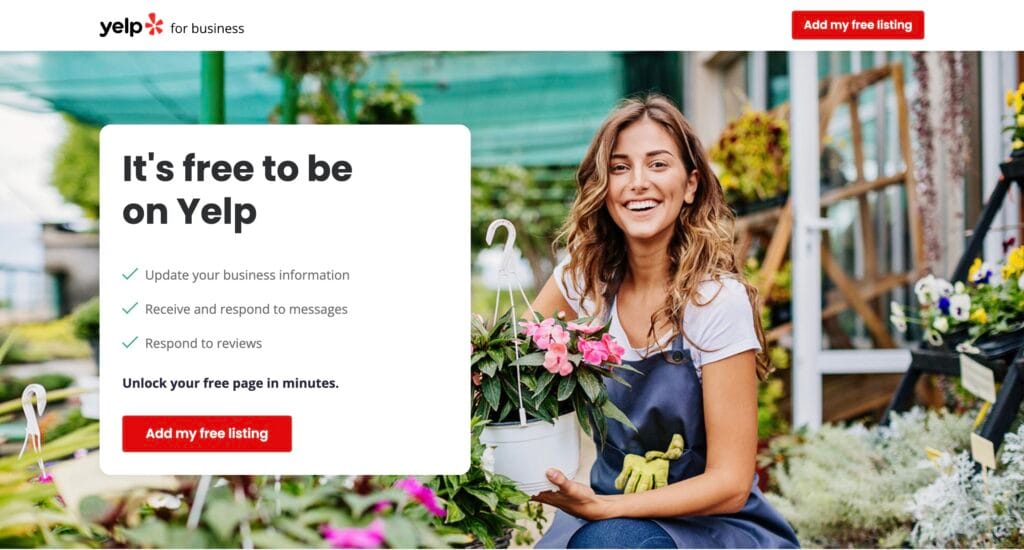Click the yelp wordmark in the header

pos(121,27)
